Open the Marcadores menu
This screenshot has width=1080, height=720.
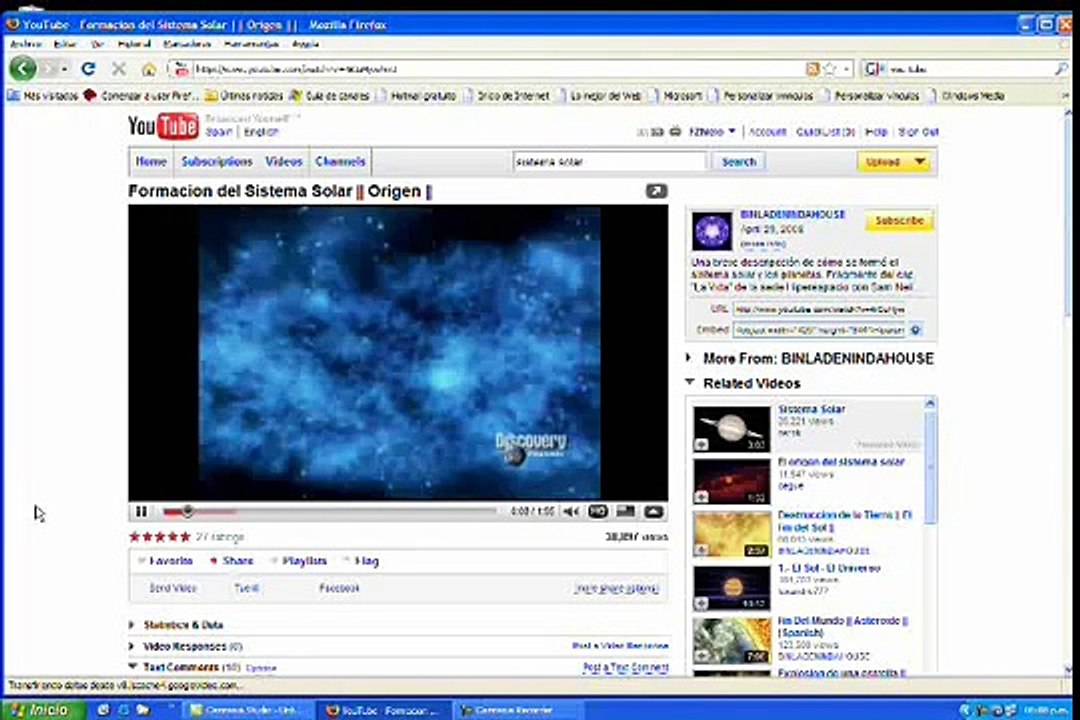187,44
